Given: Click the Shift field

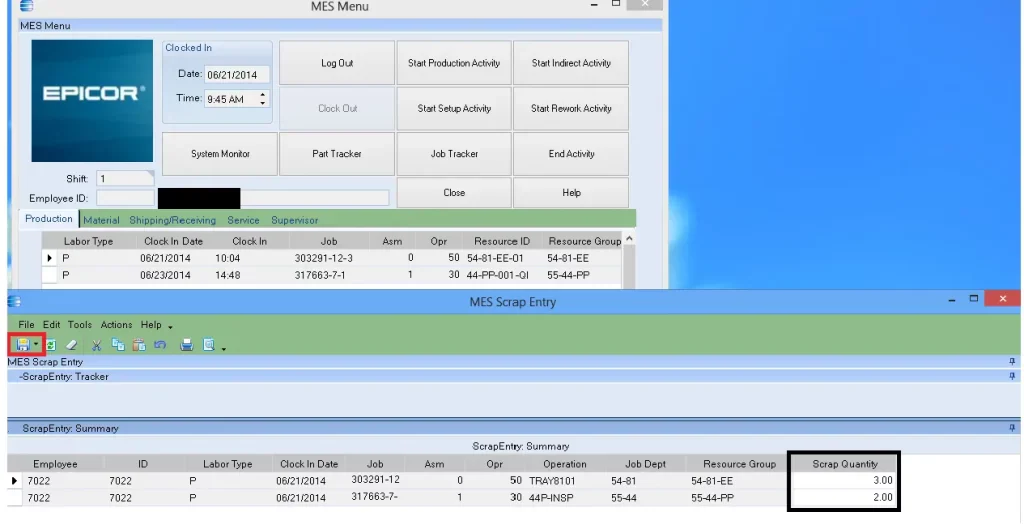Looking at the screenshot, I should pyautogui.click(x=125, y=178).
